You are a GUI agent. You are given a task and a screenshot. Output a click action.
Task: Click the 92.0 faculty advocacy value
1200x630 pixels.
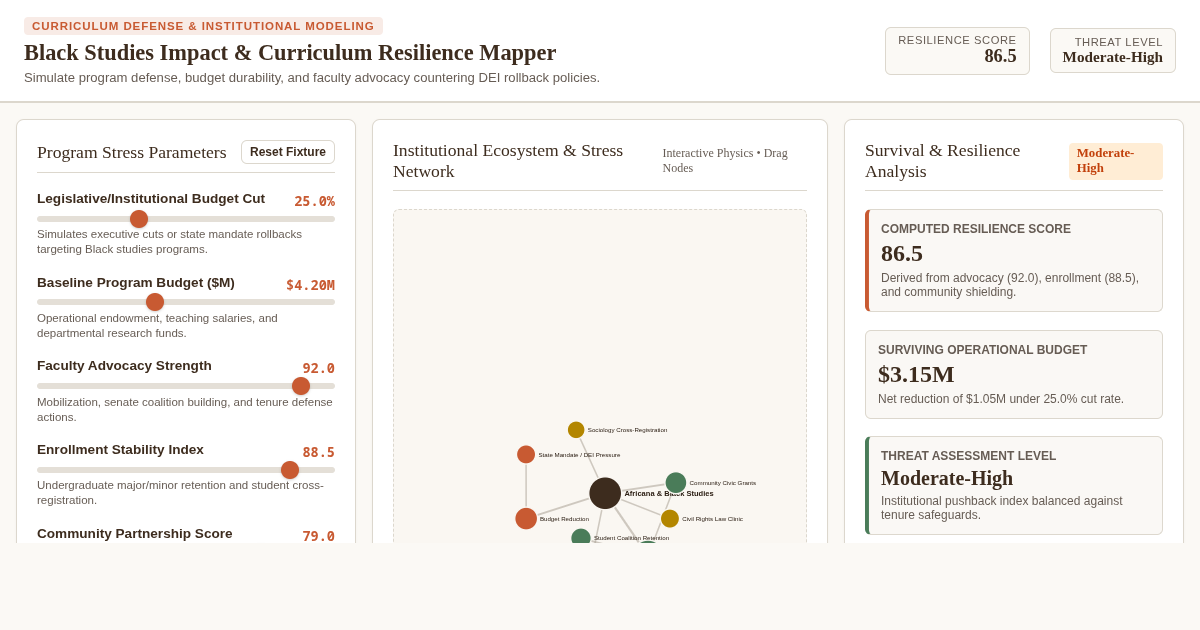point(319,368)
